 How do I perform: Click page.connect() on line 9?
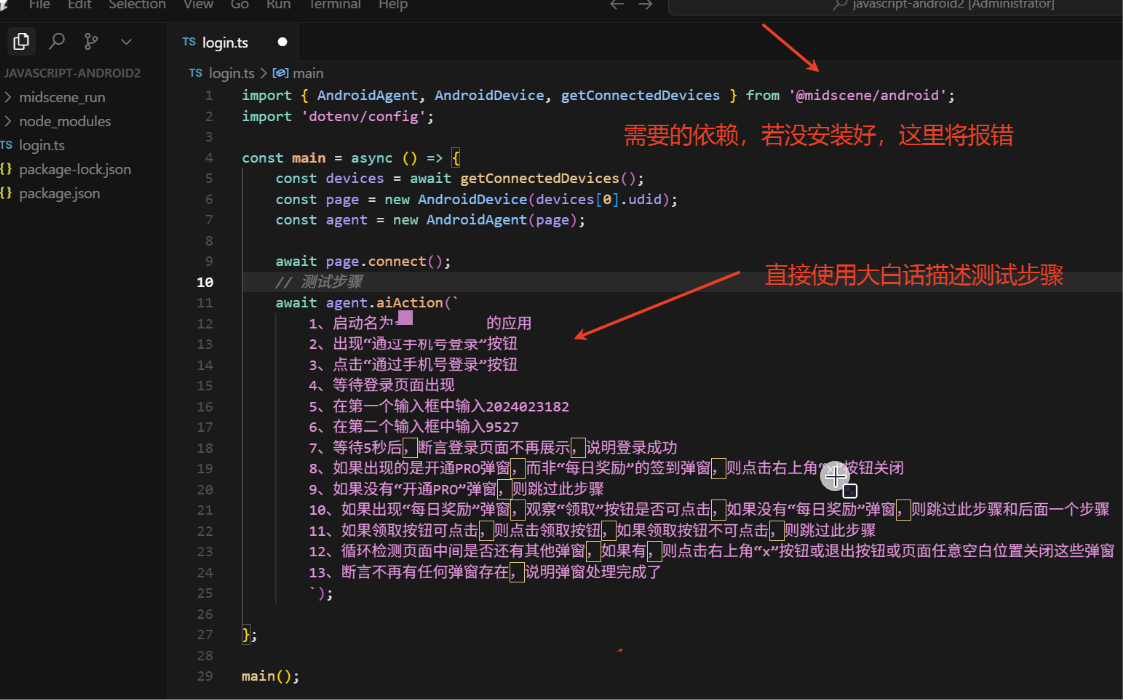tap(385, 262)
